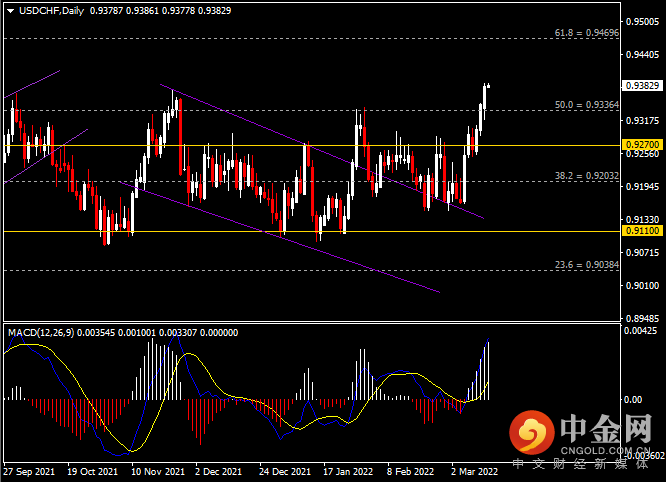This screenshot has height=482, width=666.
Task: Select the 0.93829 current price label
Action: click(x=642, y=86)
